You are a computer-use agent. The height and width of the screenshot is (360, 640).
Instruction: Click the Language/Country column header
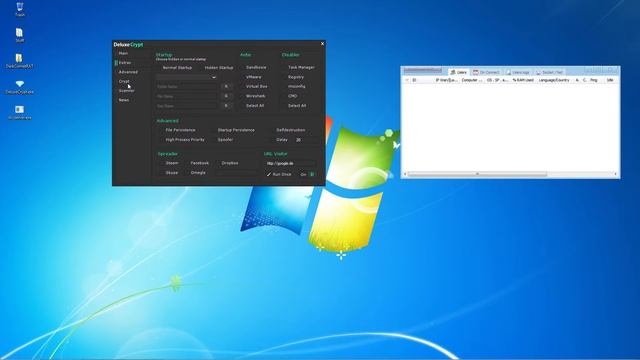tap(554, 80)
